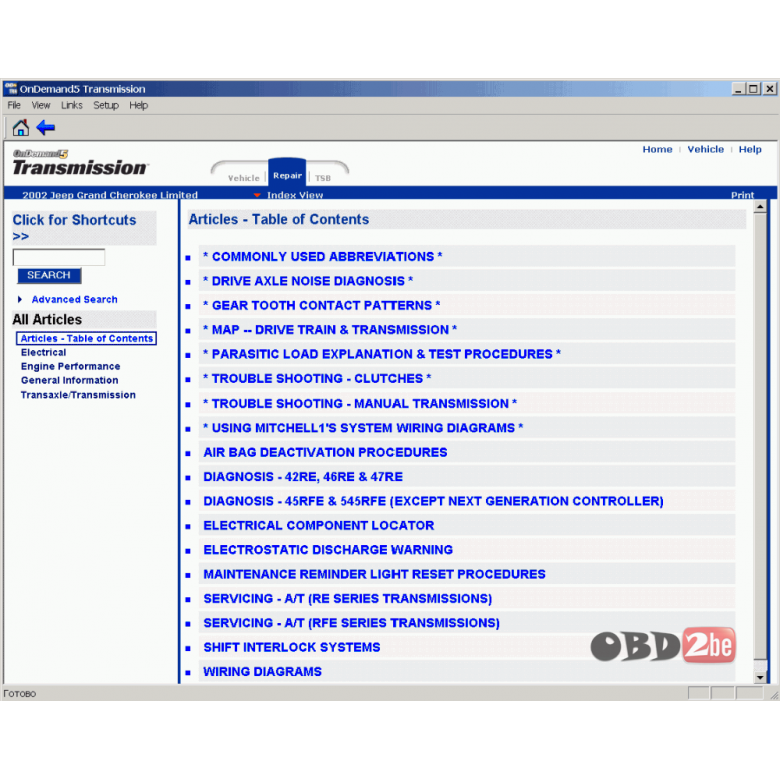Click the Vehicle link at top right
The height and width of the screenshot is (780, 780).
705,149
